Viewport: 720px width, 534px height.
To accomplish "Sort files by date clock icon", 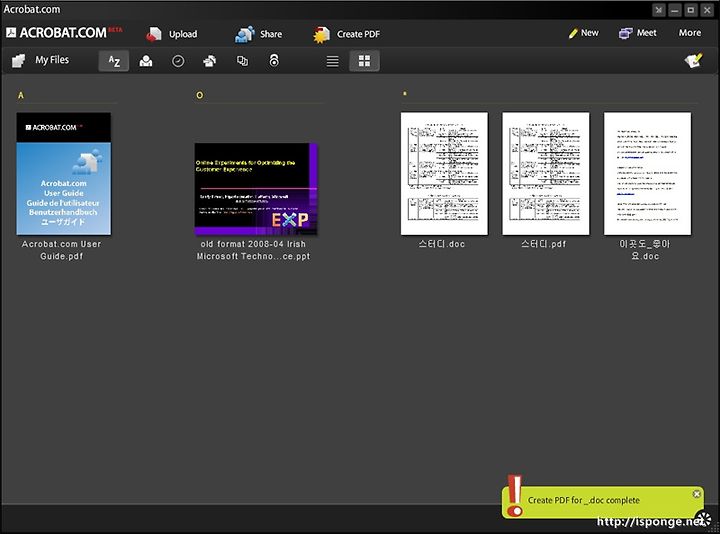I will click(178, 61).
